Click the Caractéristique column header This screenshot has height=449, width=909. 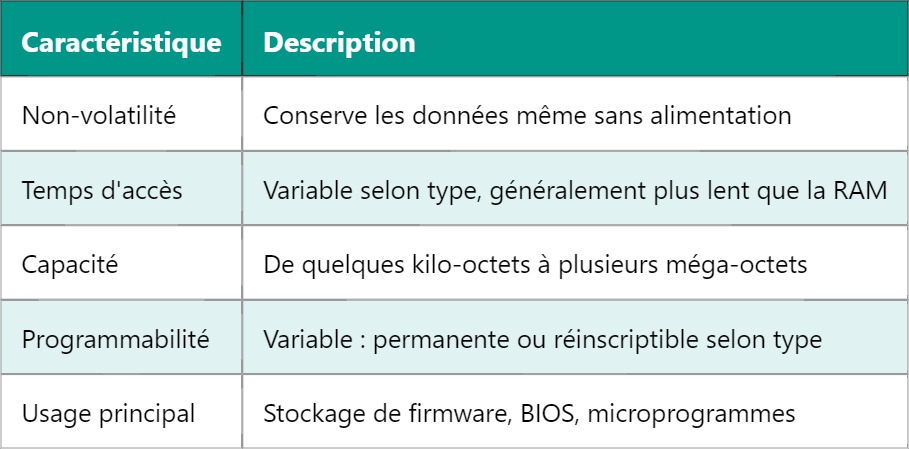tap(121, 44)
